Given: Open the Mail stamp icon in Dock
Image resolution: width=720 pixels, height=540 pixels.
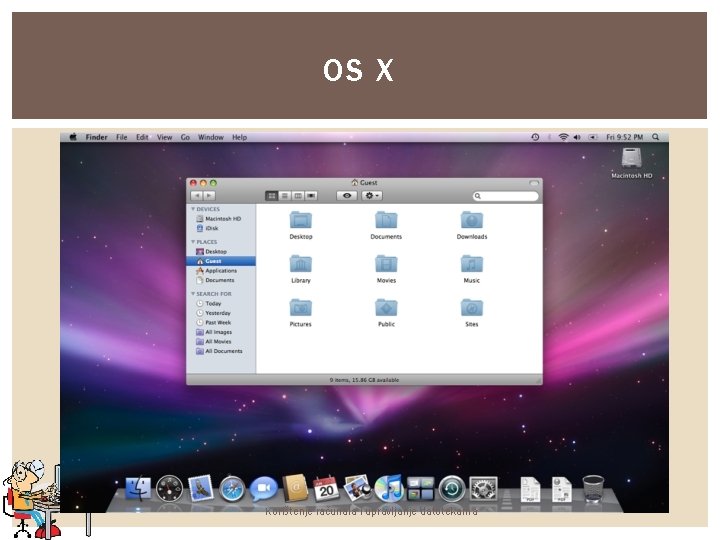Looking at the screenshot, I should click(x=201, y=489).
